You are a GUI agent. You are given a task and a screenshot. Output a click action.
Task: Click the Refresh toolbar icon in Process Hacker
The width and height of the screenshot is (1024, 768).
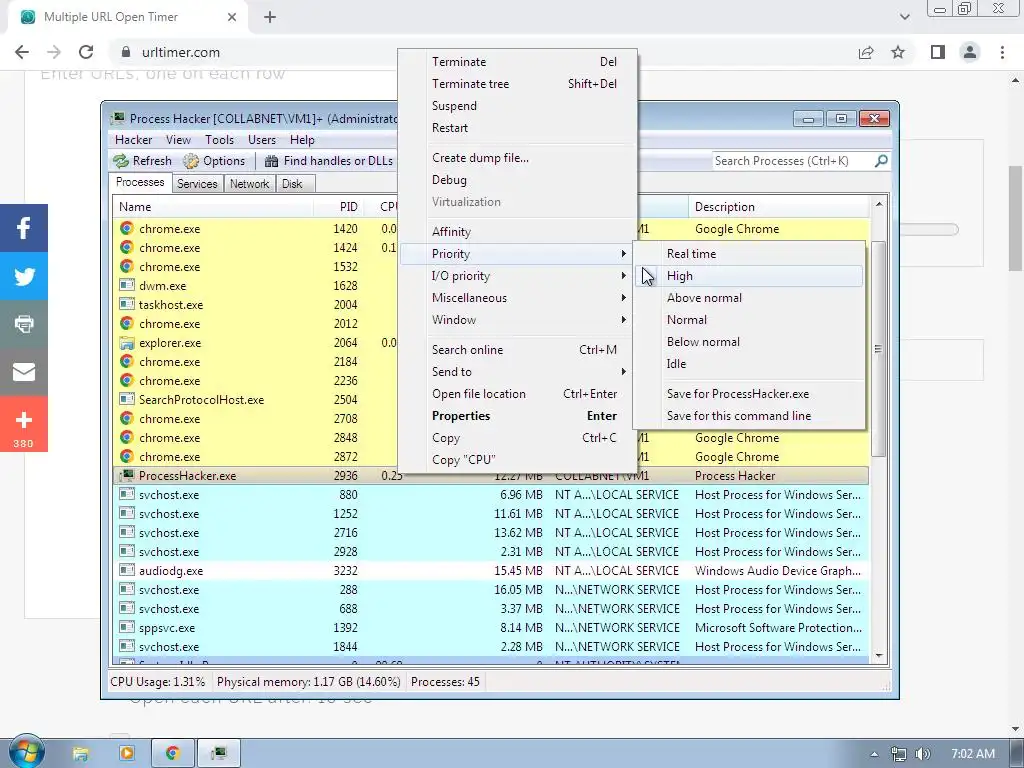click(x=121, y=161)
